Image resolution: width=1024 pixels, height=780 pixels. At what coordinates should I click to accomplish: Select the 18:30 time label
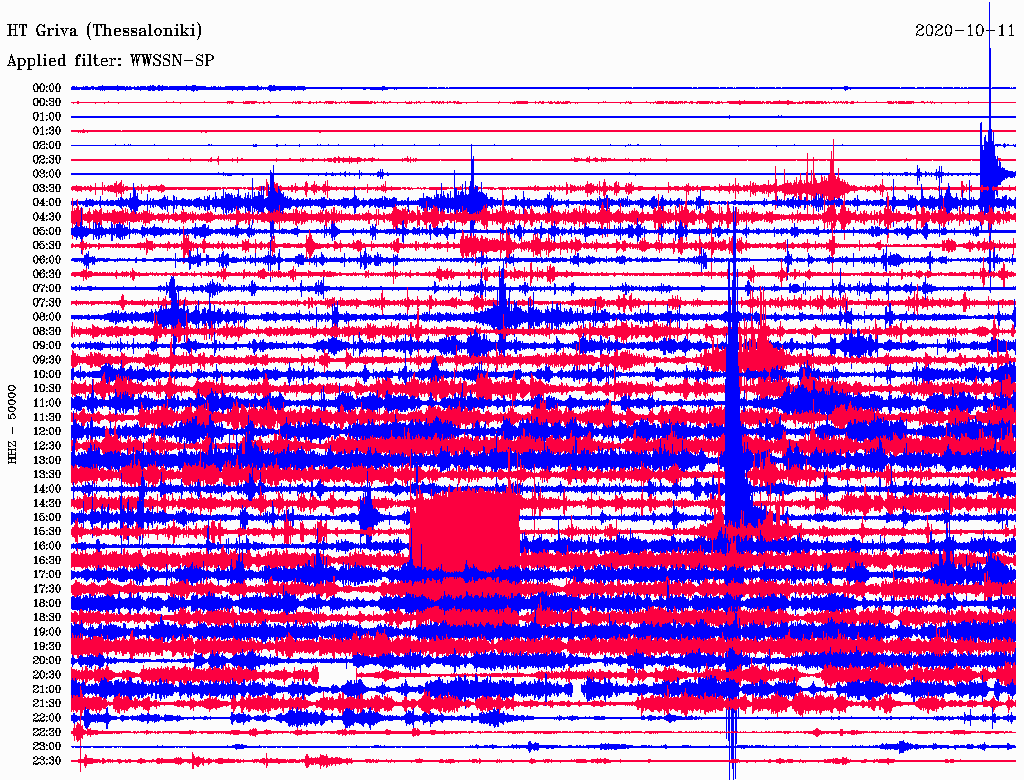47,618
